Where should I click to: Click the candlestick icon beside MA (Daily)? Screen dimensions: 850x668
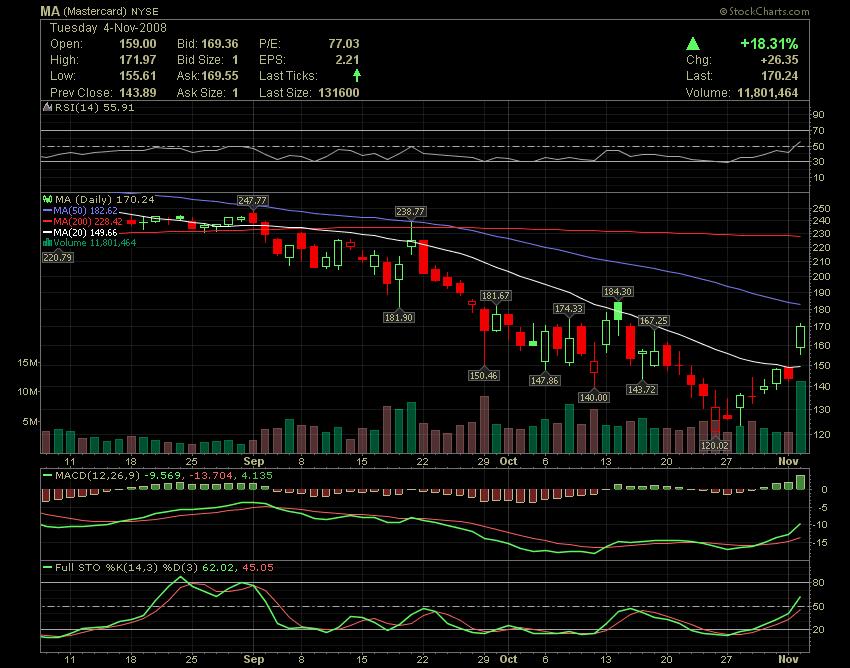47,200
